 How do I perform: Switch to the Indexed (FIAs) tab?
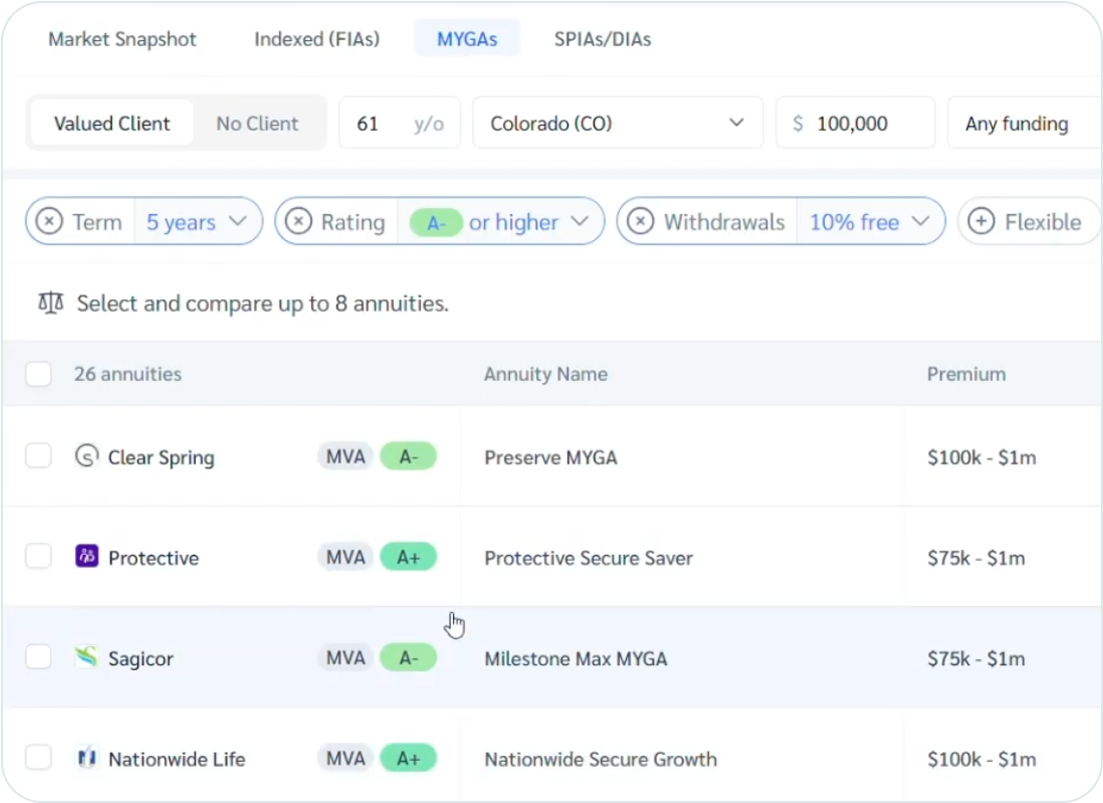pyautogui.click(x=317, y=39)
